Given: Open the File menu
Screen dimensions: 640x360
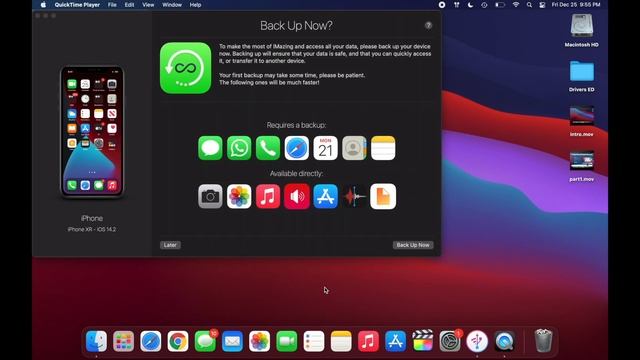Looking at the screenshot, I should [112, 5].
